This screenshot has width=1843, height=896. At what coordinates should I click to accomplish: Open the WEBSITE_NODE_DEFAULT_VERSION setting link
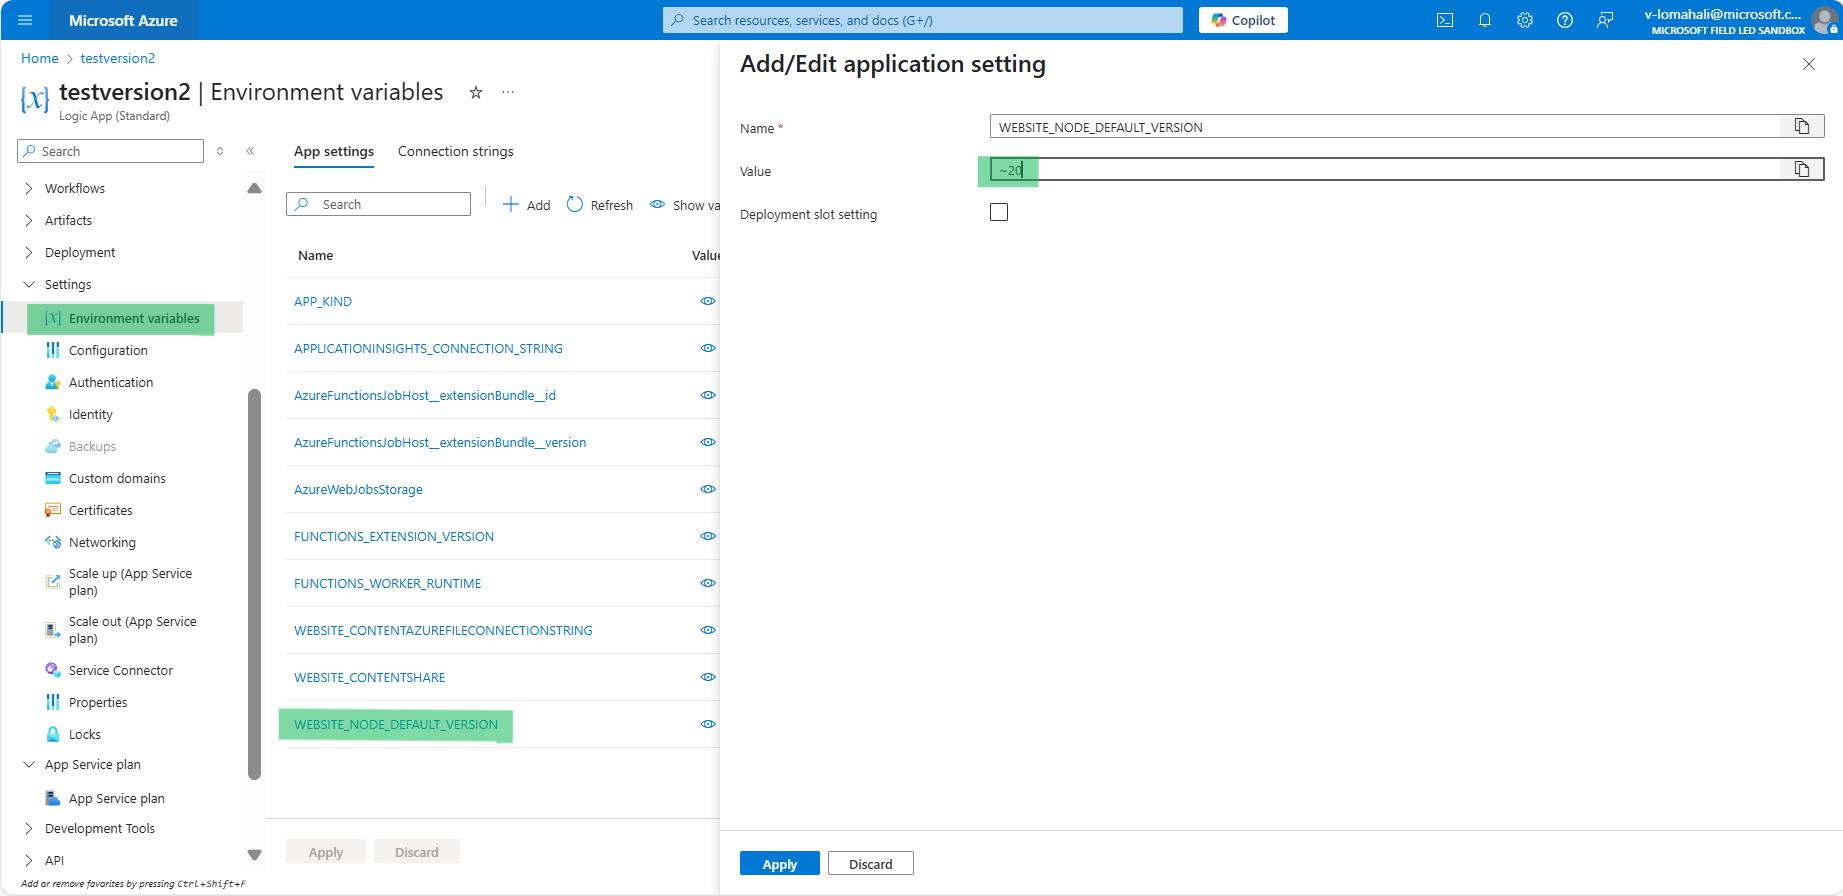(396, 724)
